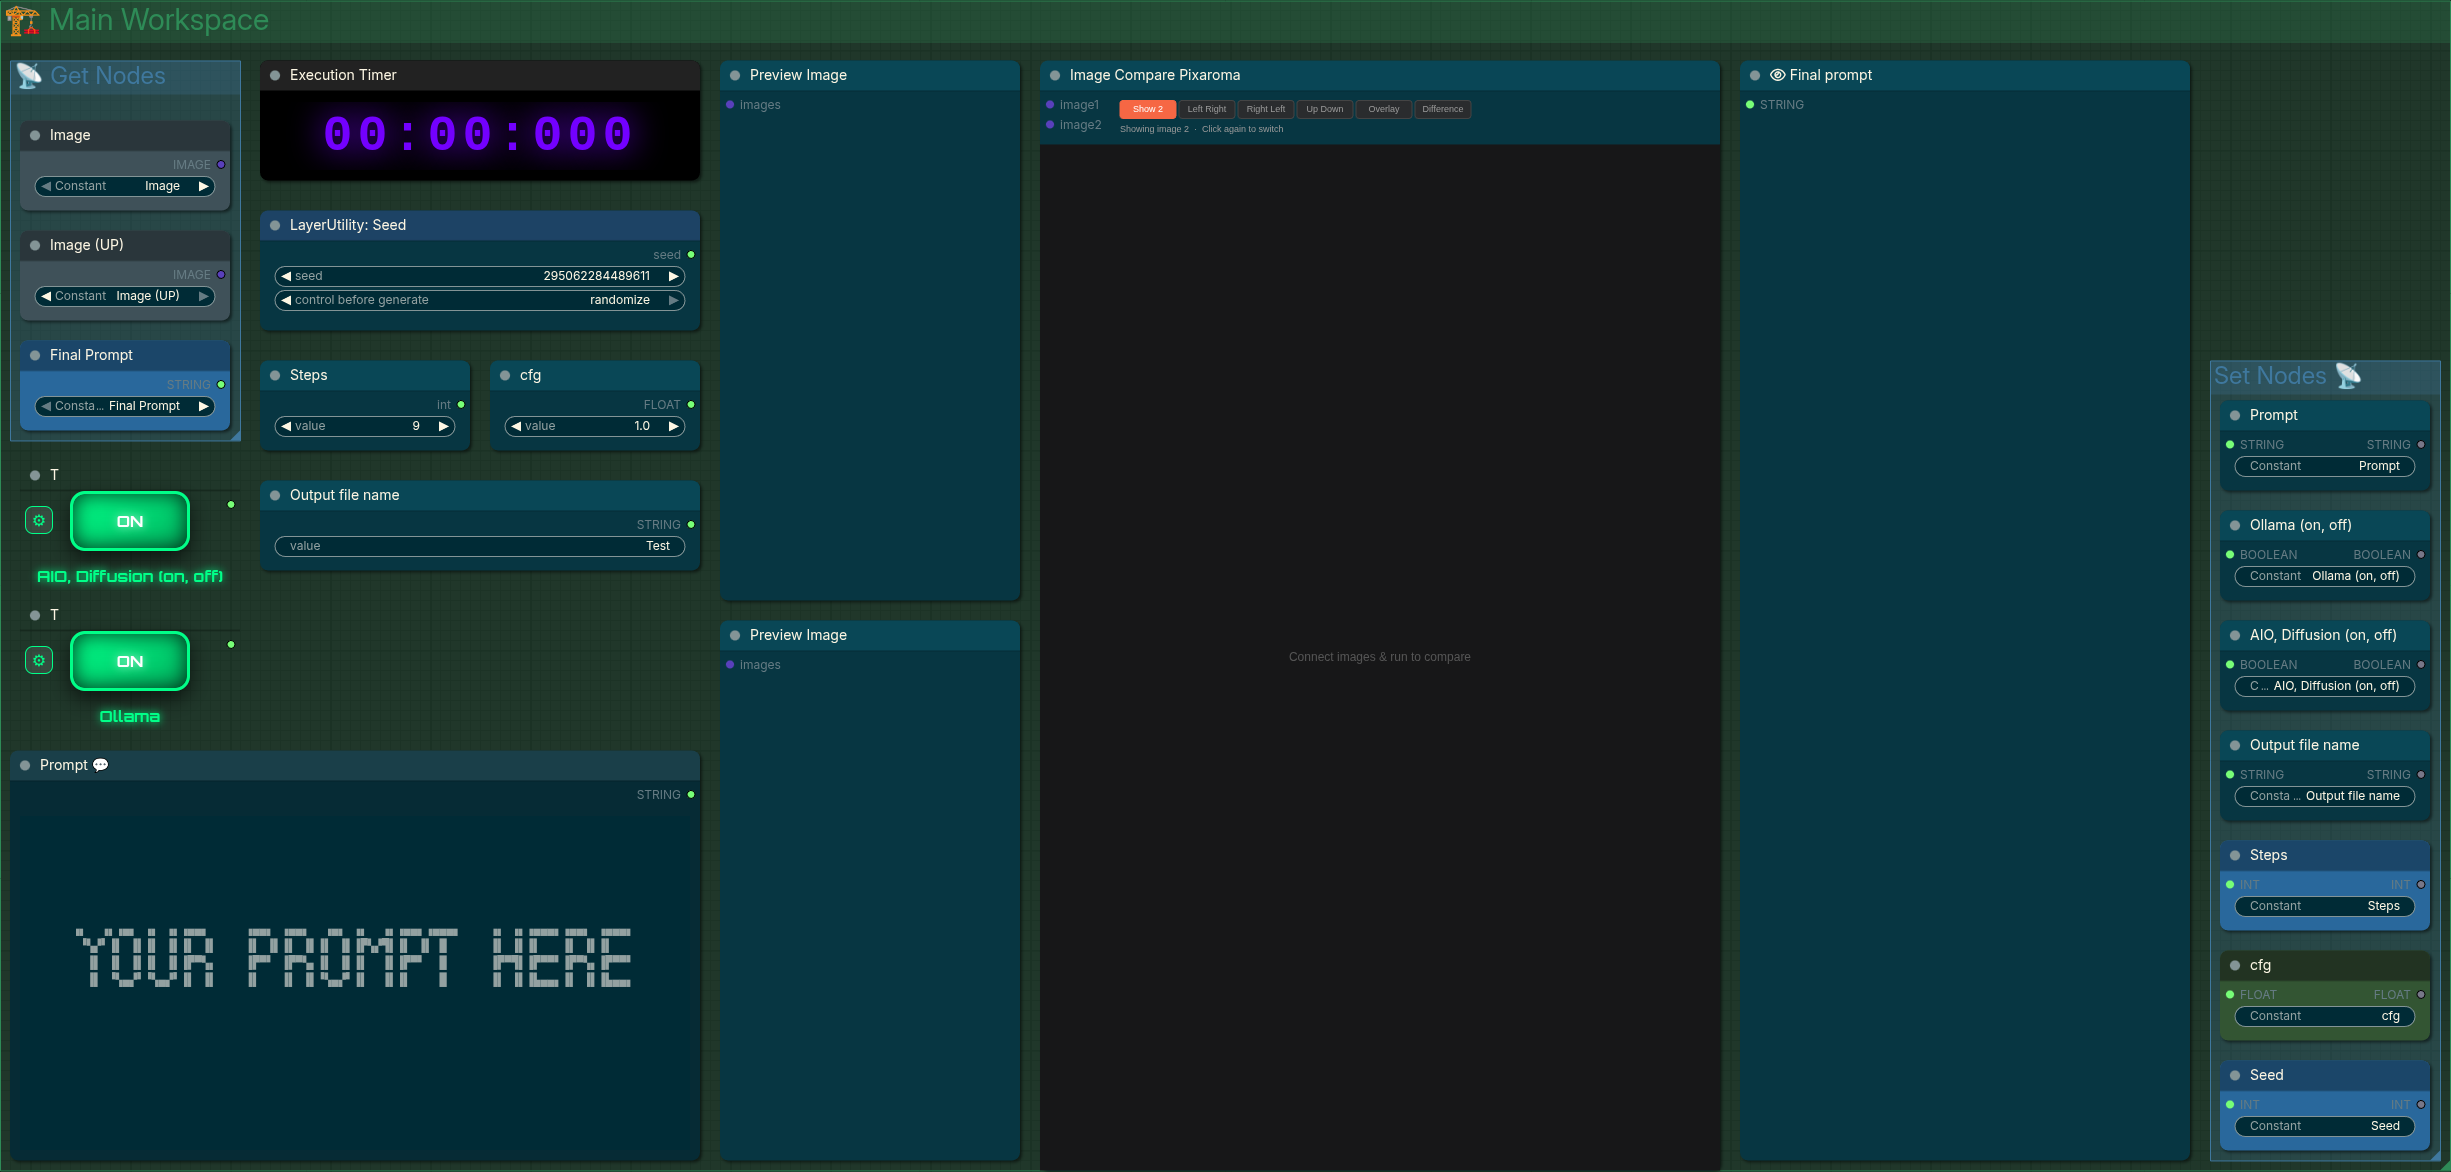The image size is (2451, 1172).
Task: Click the Image node IMAGE output port
Action: pyautogui.click(x=221, y=165)
